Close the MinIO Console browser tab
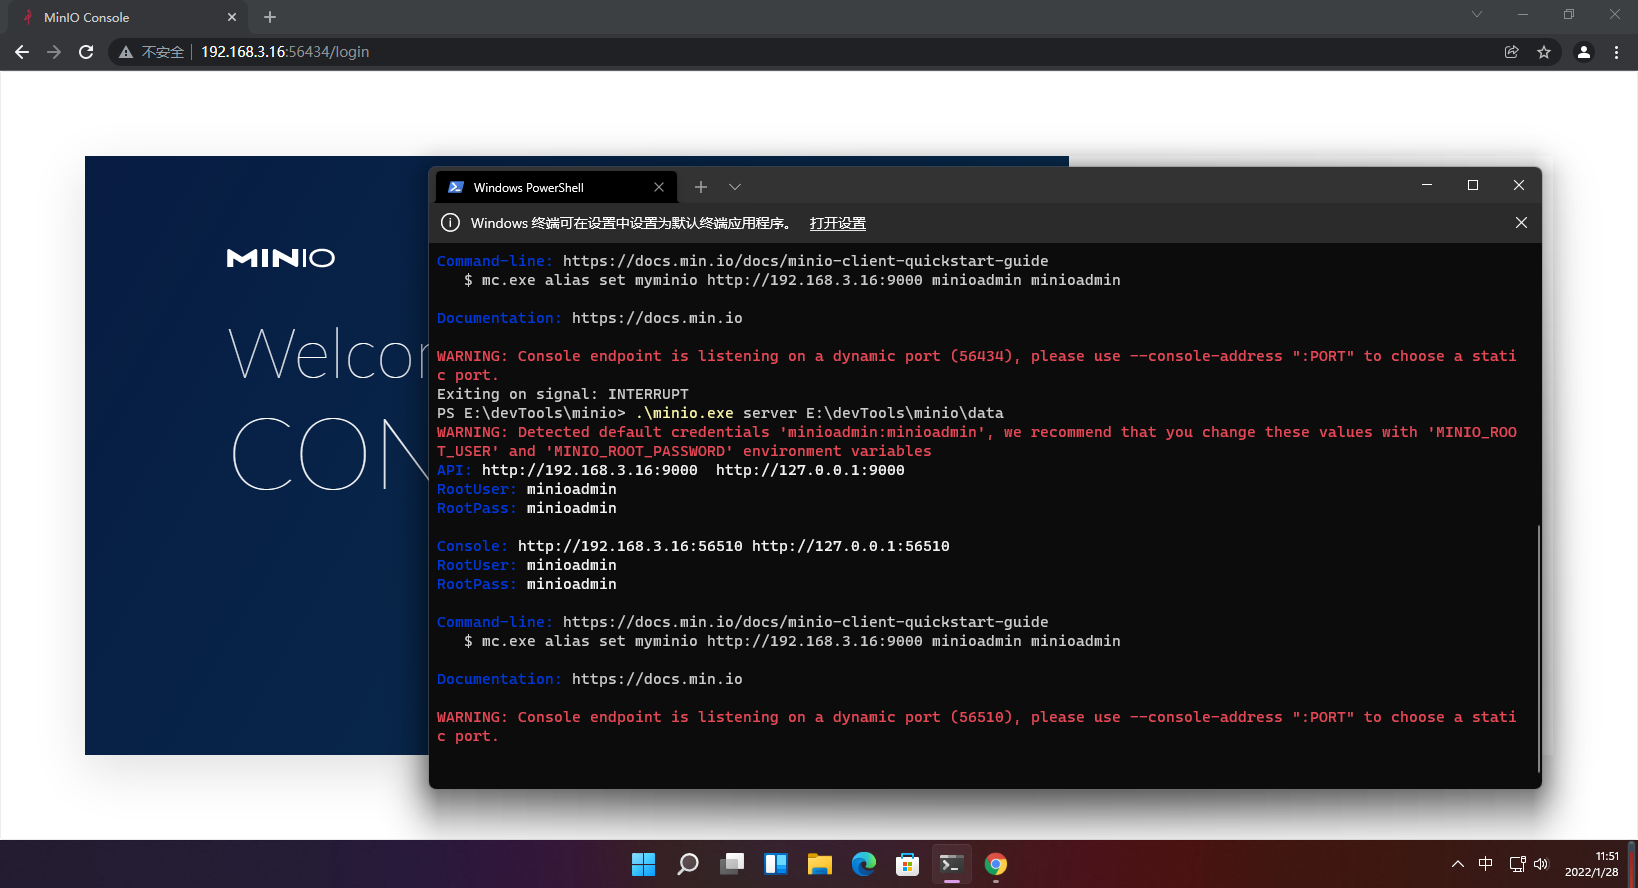 click(232, 17)
